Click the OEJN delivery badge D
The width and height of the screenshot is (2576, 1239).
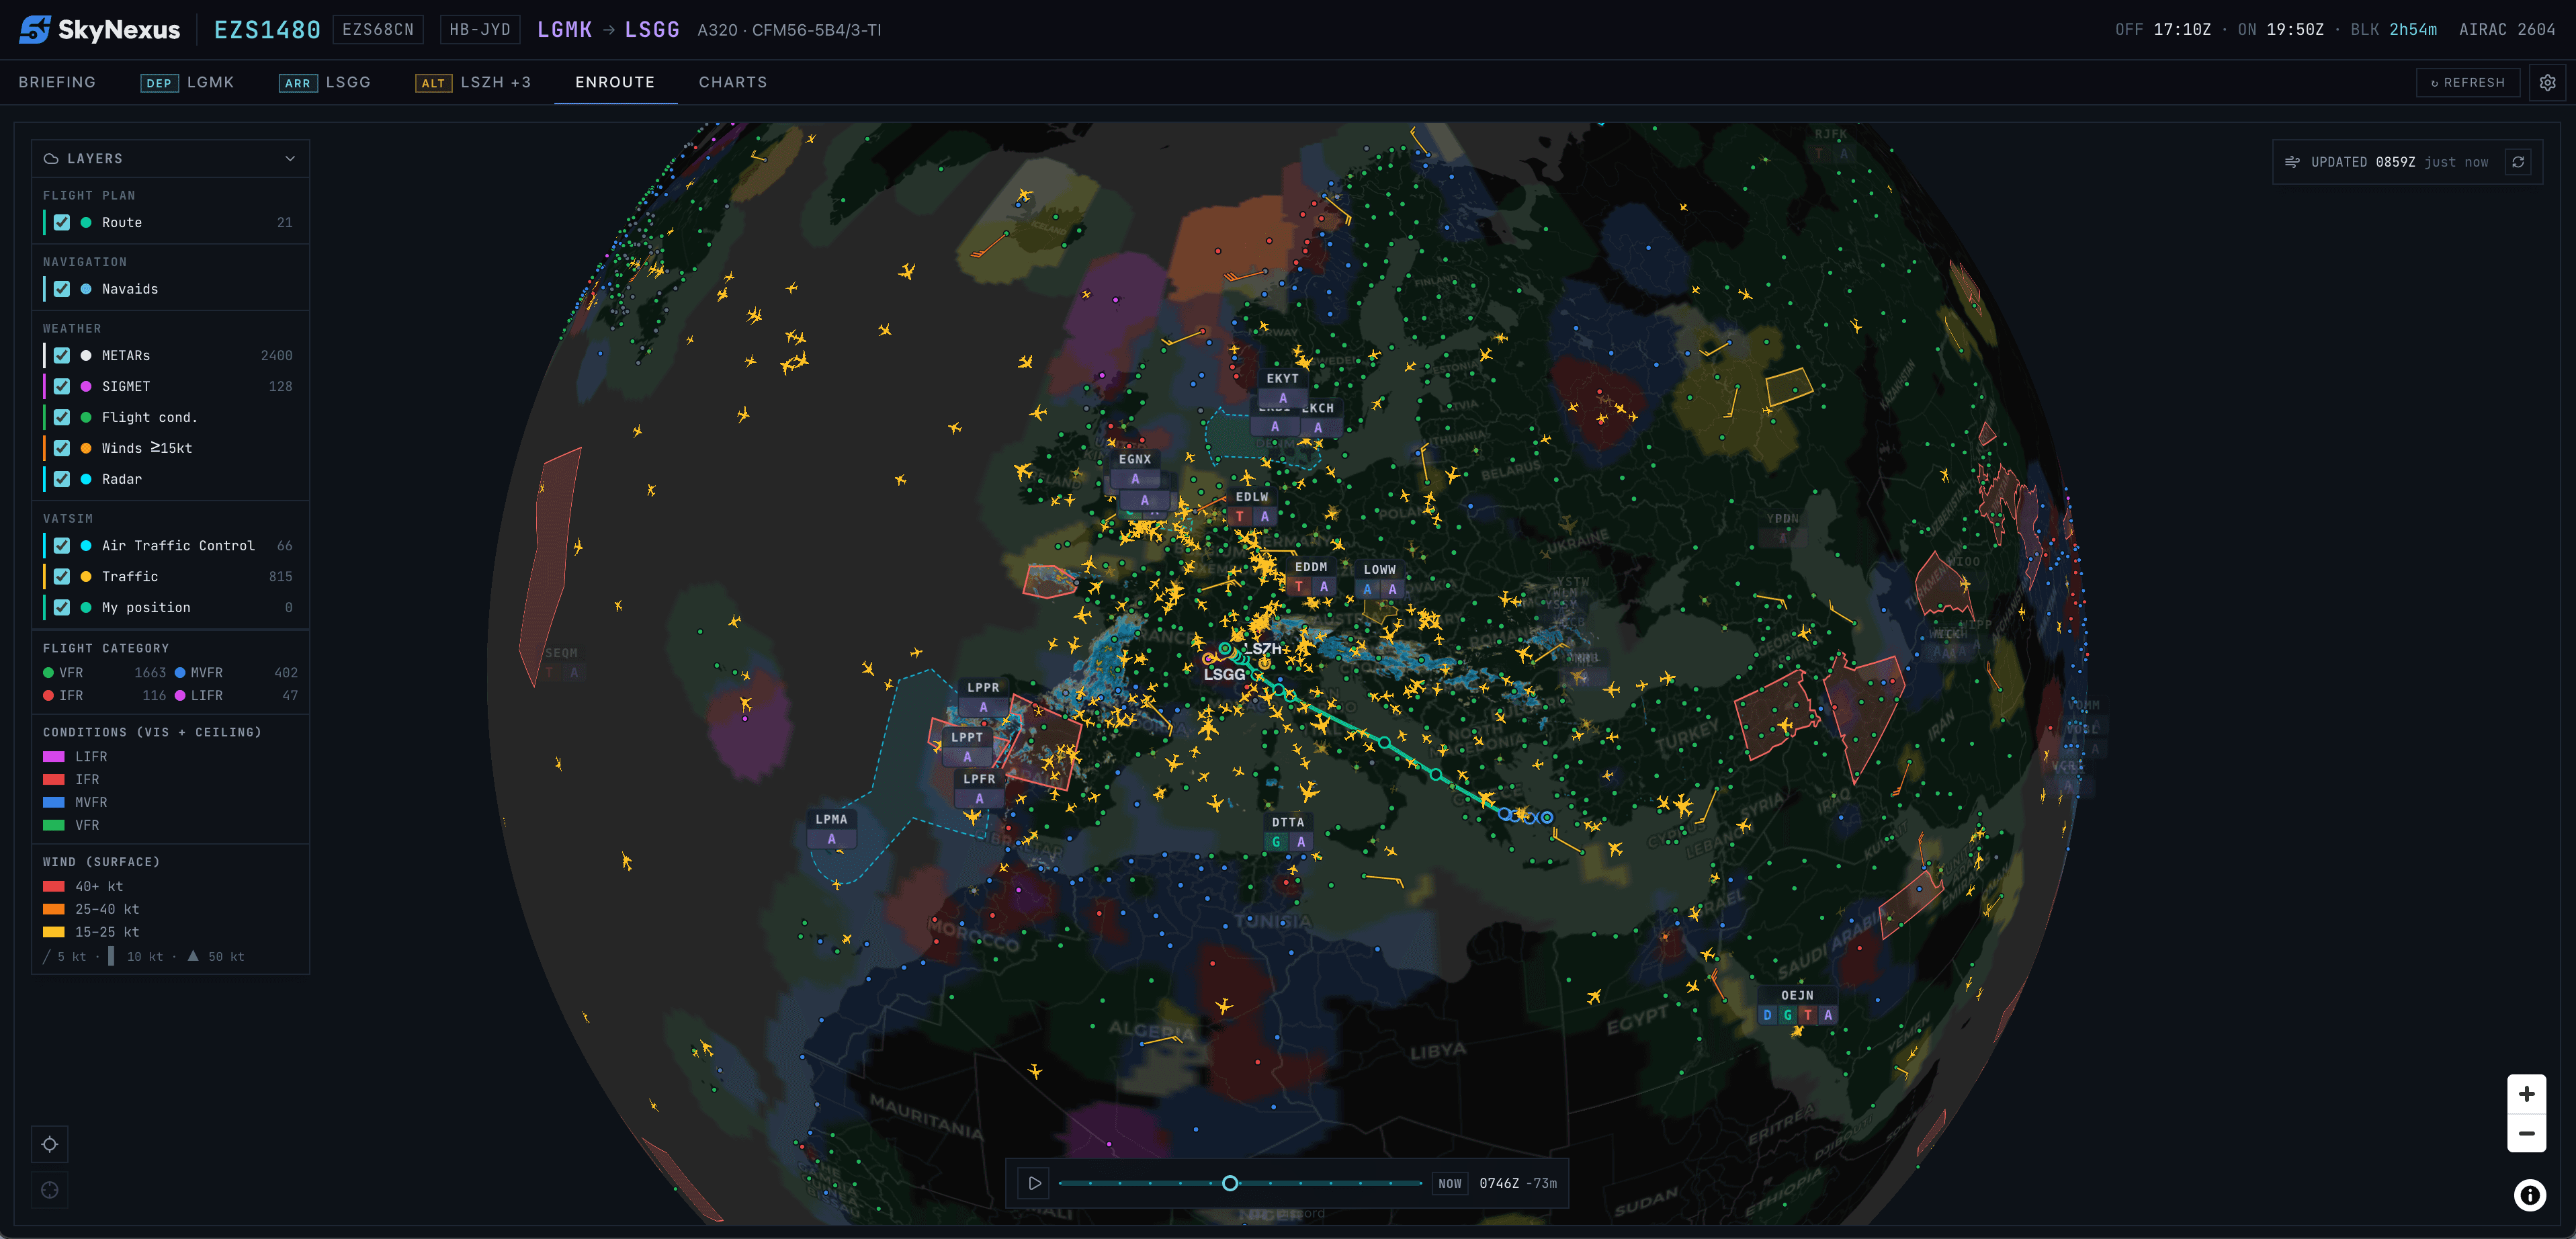1767,1015
